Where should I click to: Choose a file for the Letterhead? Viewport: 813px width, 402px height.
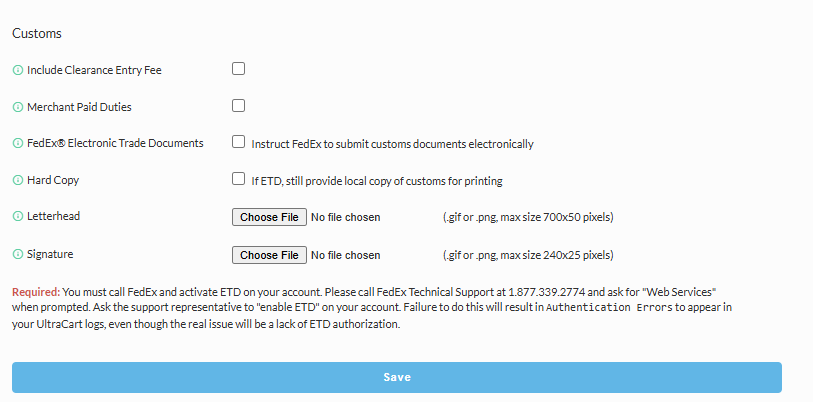[x=269, y=217]
